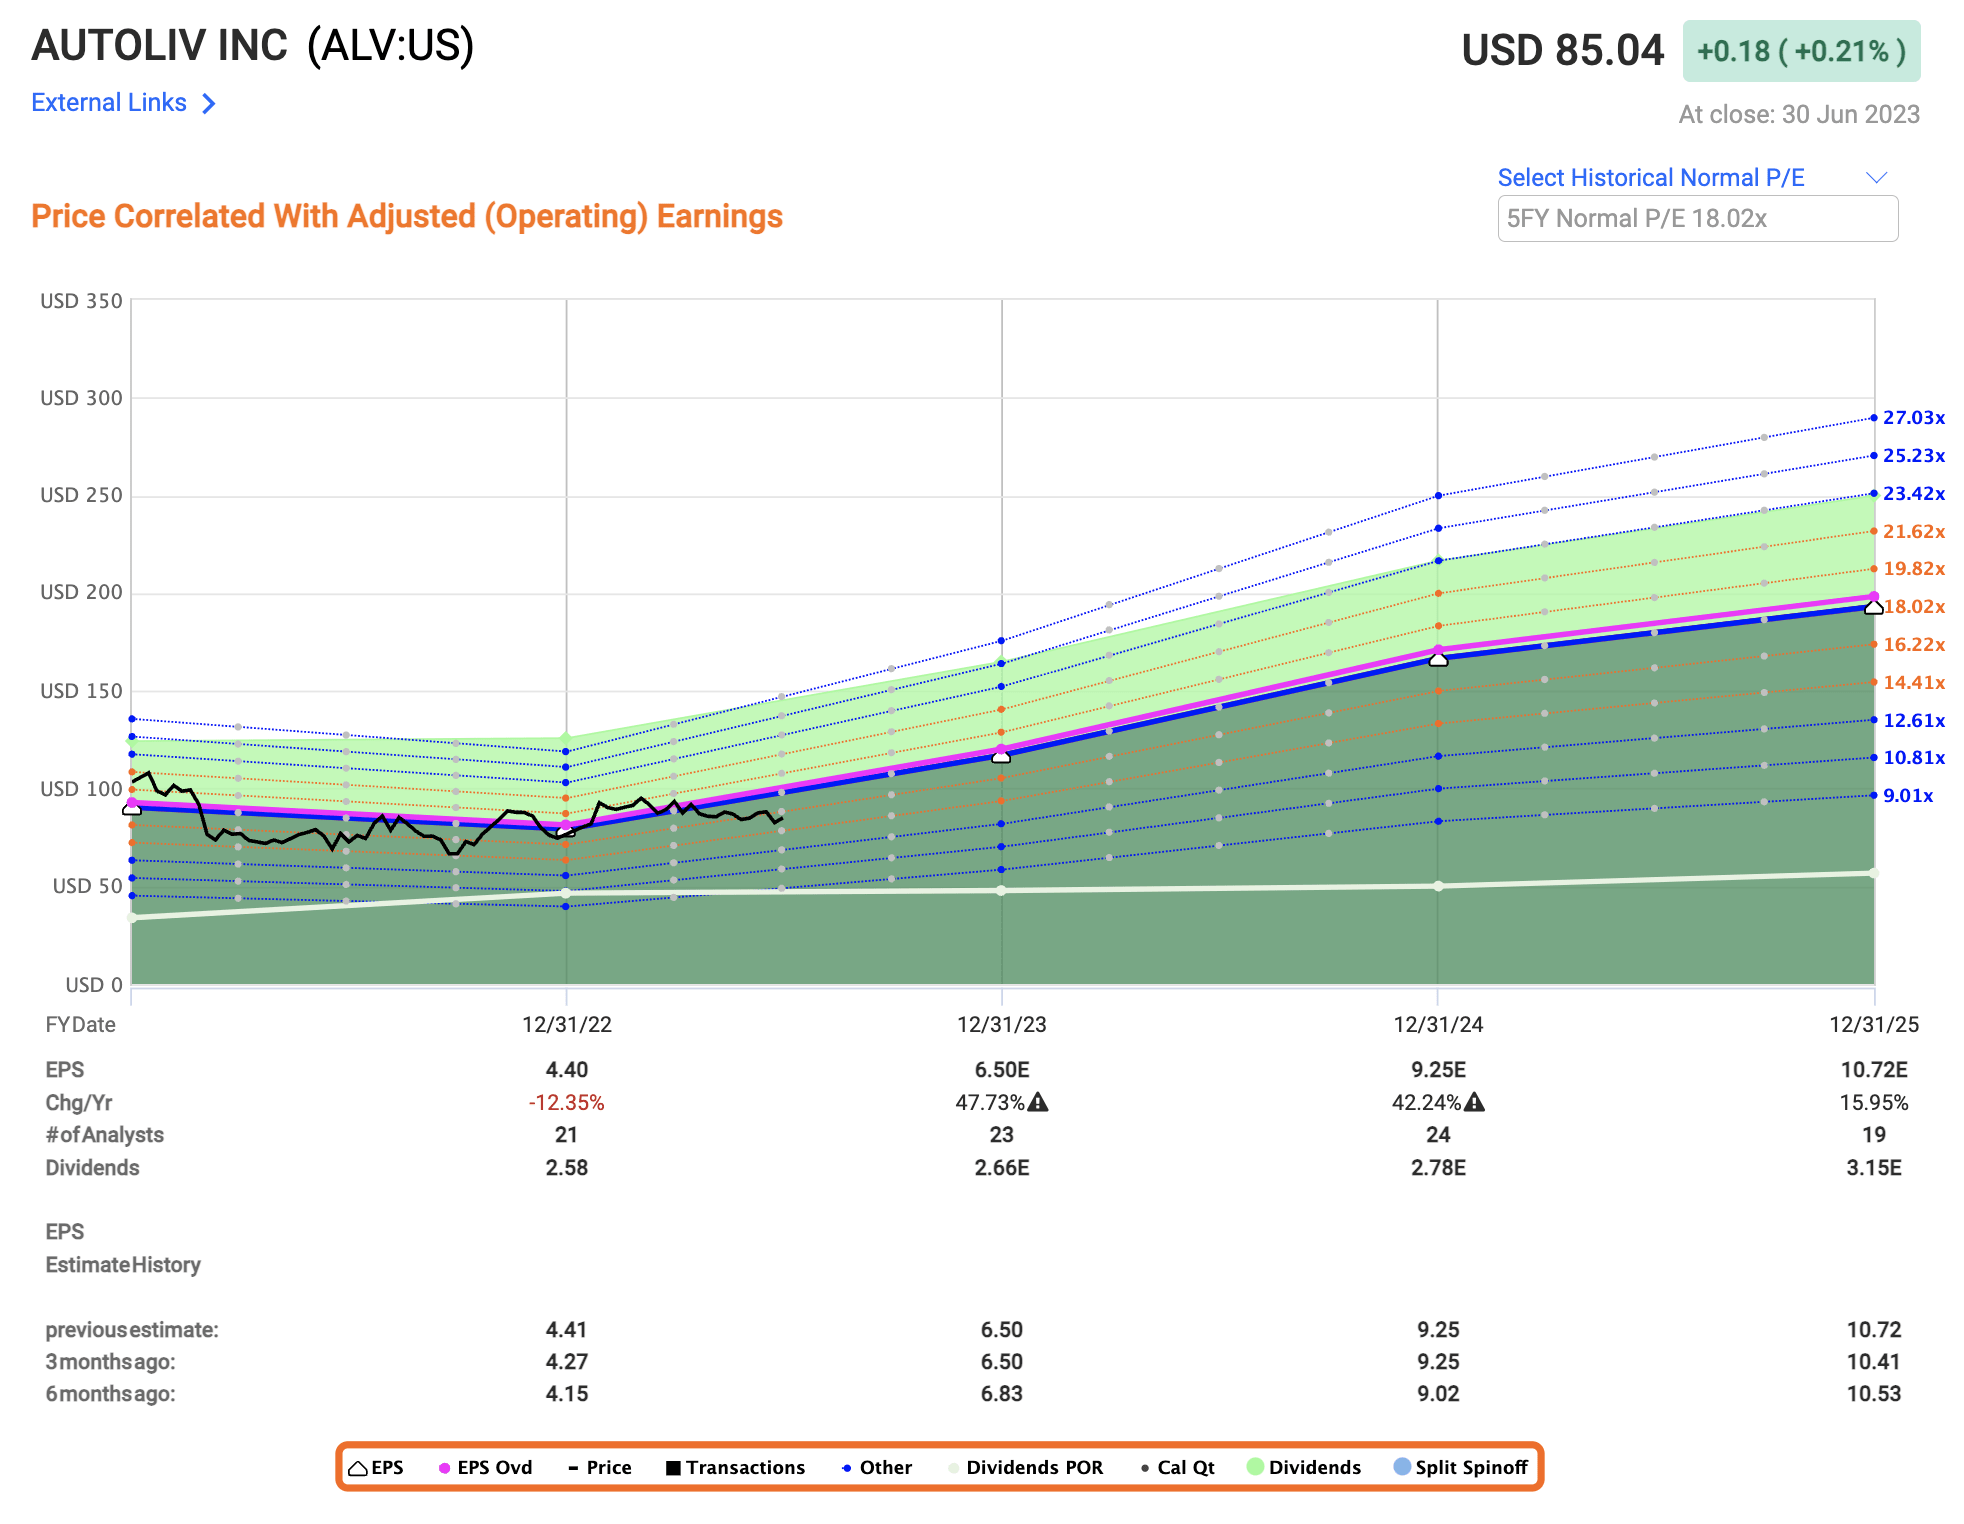This screenshot has height=1524, width=1964.
Task: Toggle Split Spinoff legend entry
Action: [x=1461, y=1468]
